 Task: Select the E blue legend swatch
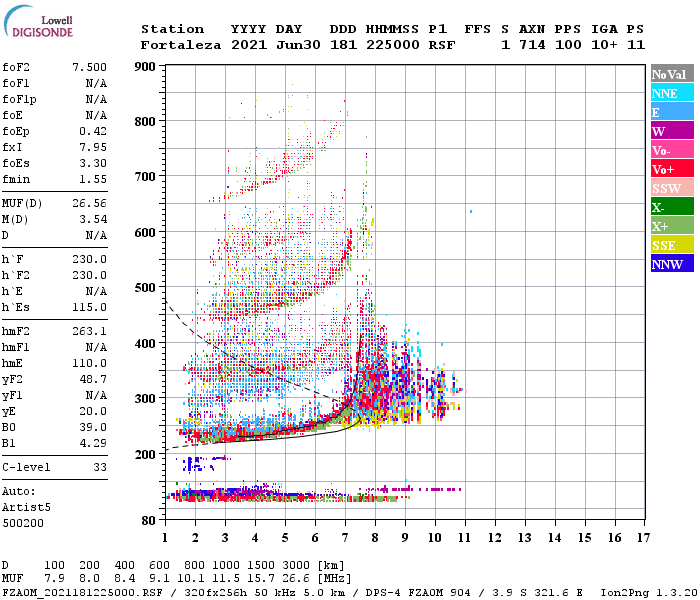(x=672, y=112)
